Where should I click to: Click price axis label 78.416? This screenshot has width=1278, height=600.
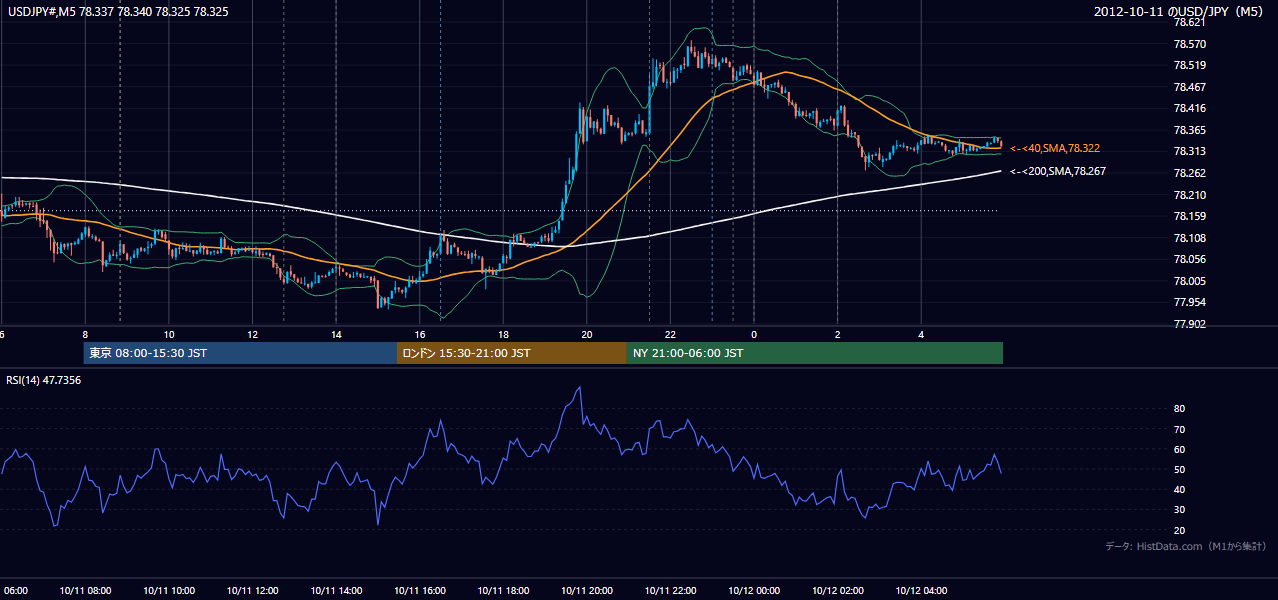[1189, 108]
